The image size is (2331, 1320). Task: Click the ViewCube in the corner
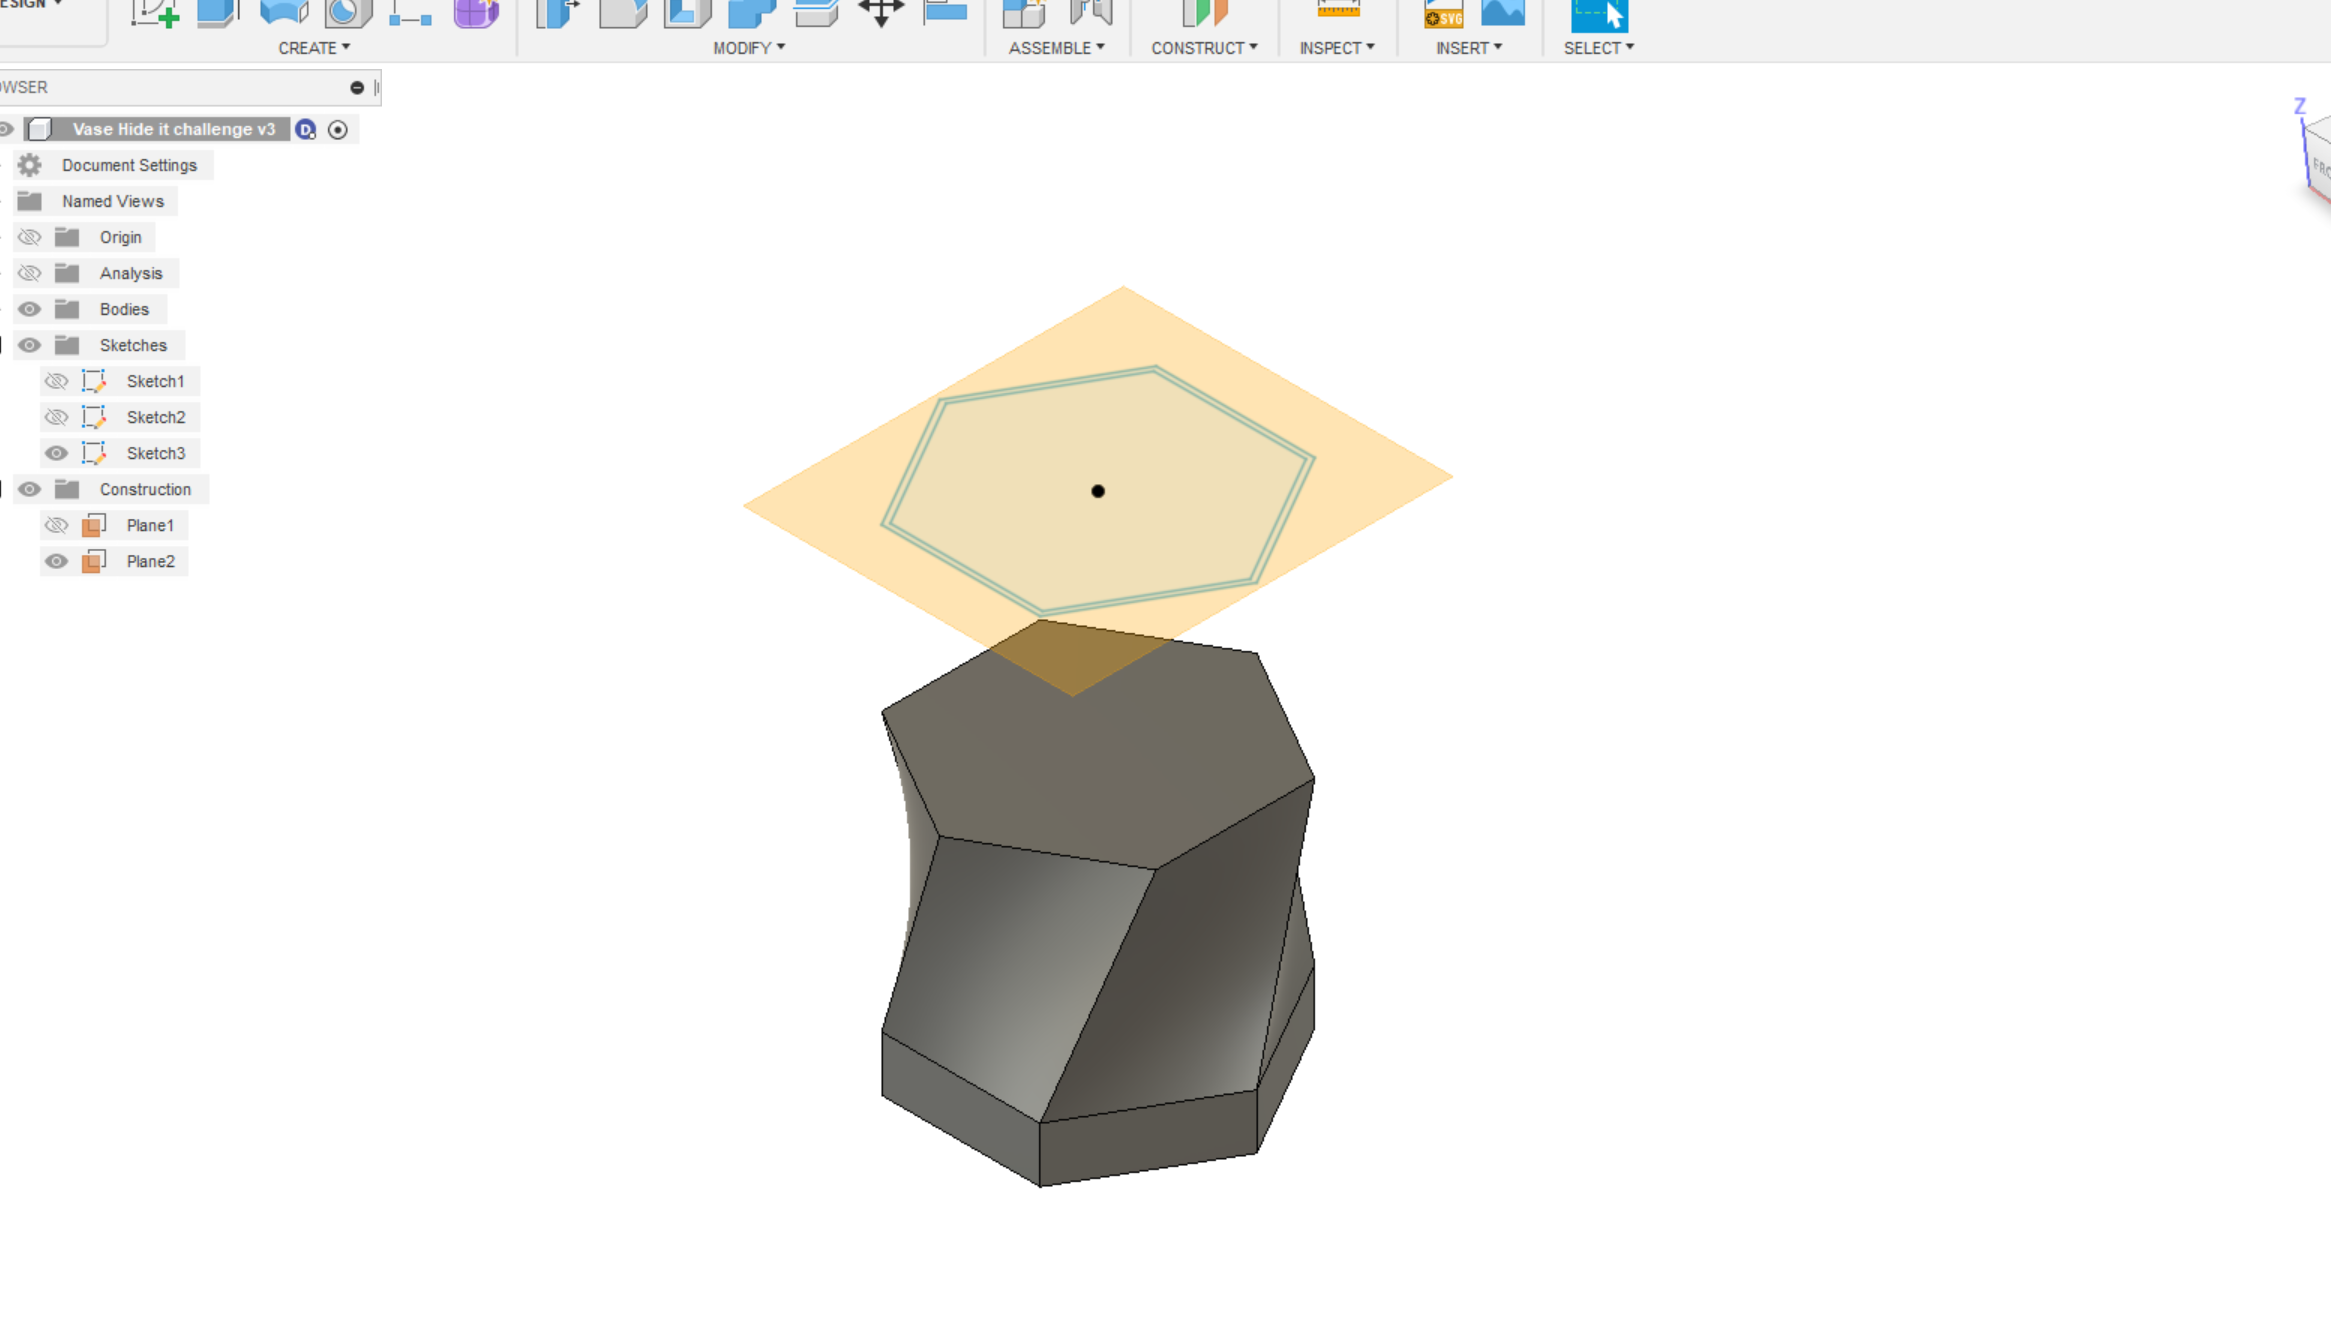[2316, 160]
